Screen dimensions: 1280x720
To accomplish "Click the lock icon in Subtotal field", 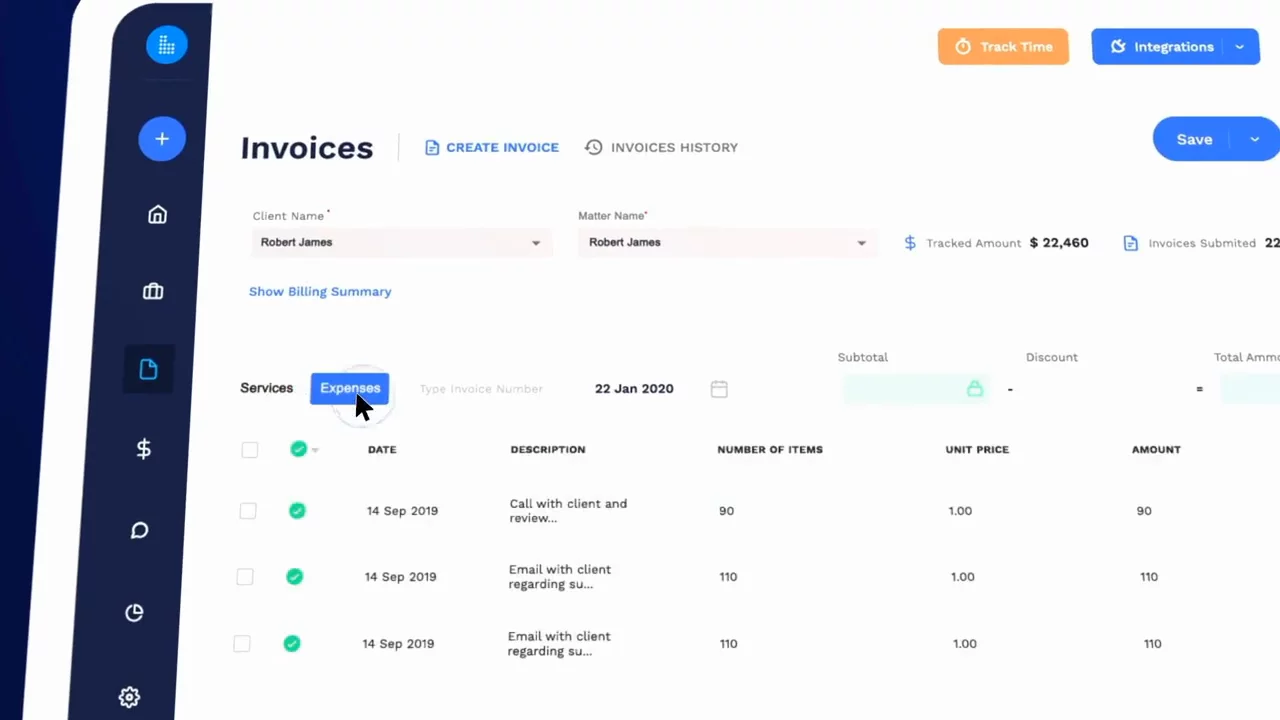I will 974,388.
